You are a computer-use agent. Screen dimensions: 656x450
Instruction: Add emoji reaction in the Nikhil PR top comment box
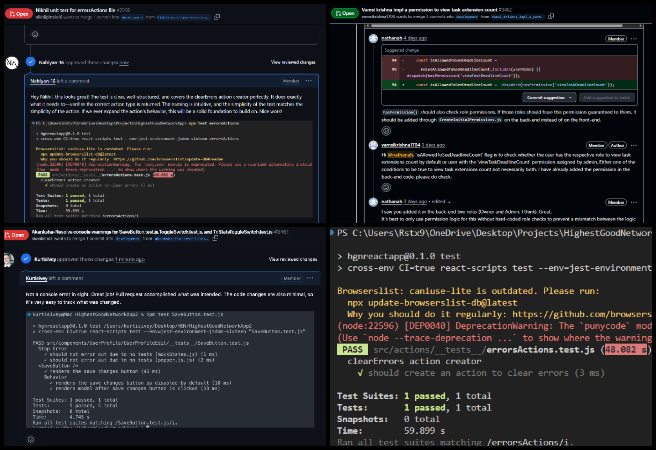click(35, 34)
